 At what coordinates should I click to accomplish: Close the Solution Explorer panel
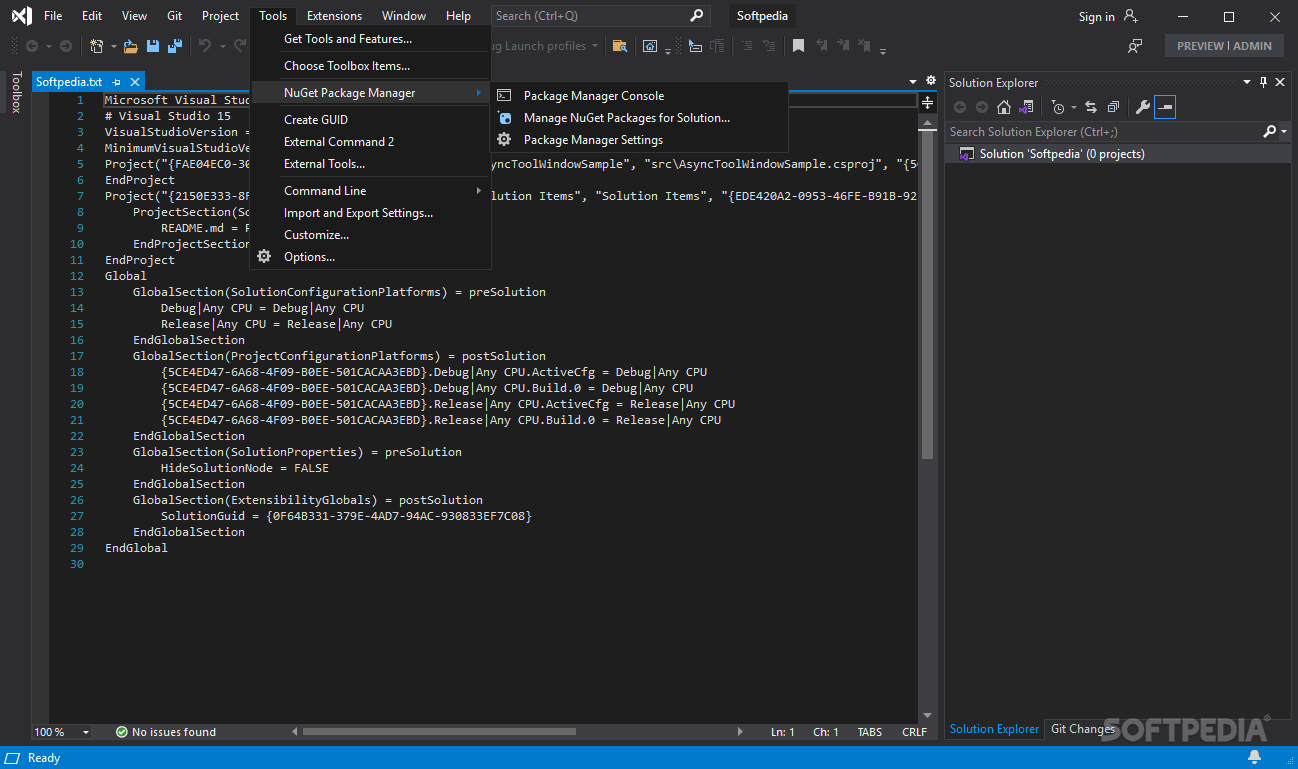(x=1281, y=82)
